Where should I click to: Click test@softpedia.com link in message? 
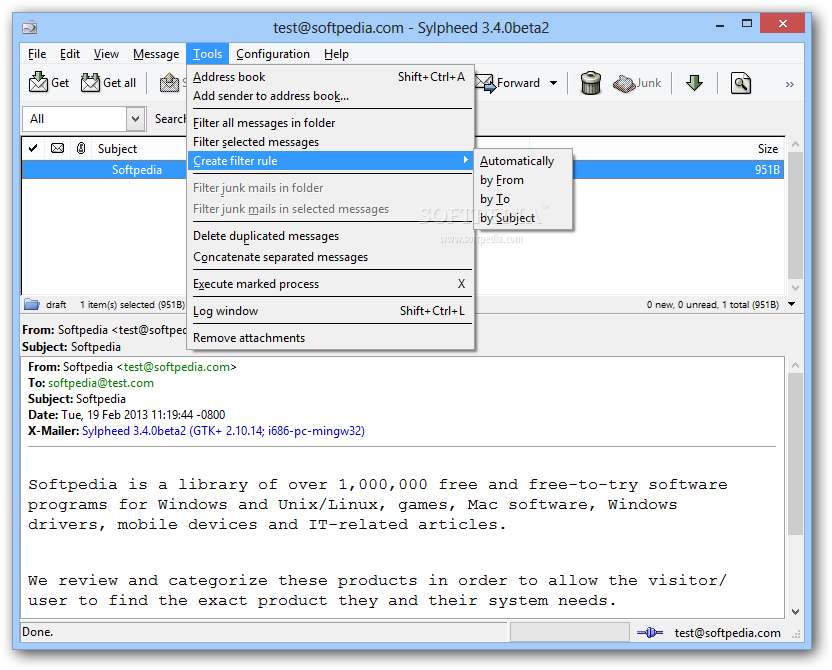click(177, 367)
